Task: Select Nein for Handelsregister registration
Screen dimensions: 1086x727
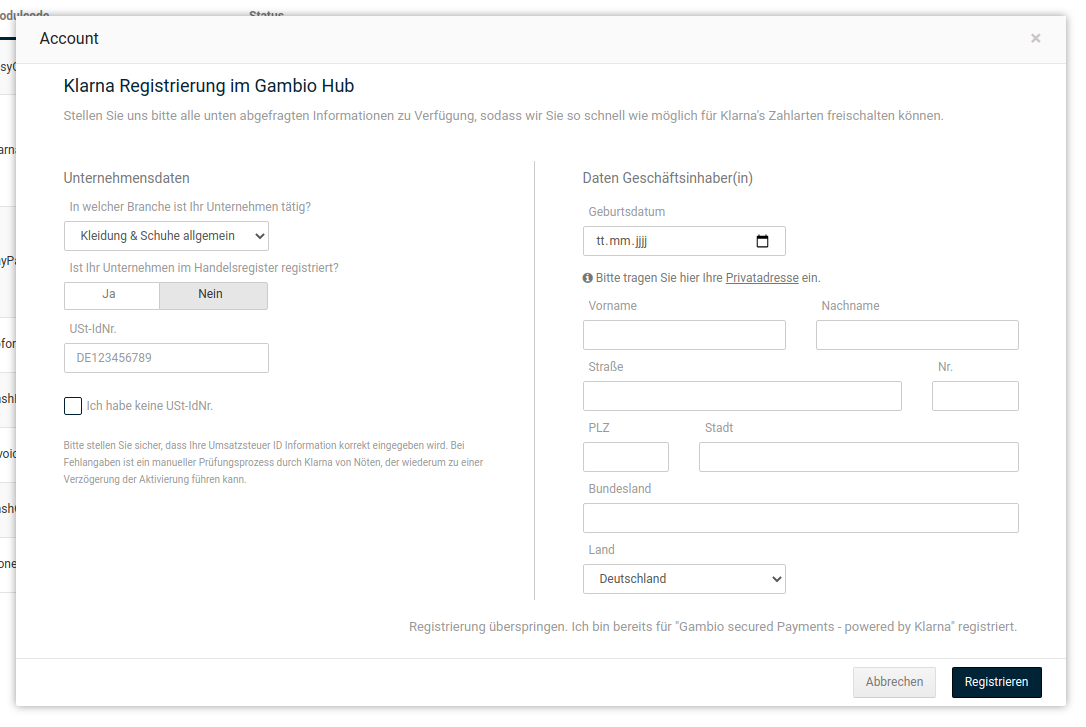Action: 213,296
